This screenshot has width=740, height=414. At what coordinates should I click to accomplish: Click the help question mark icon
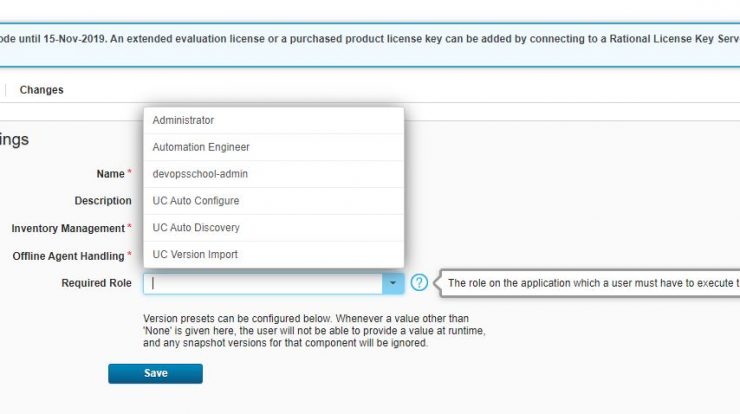(419, 283)
